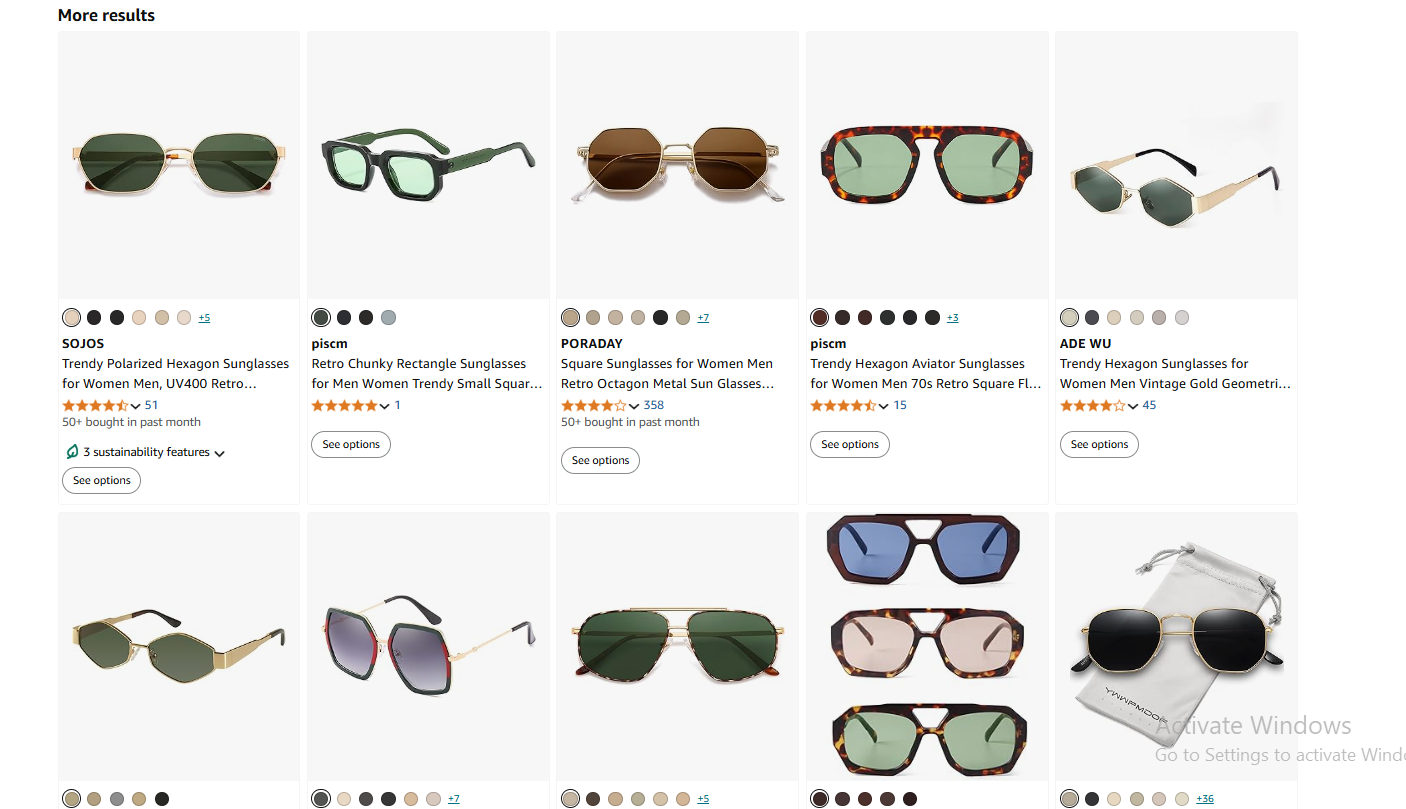View the black sunglasses with gray pouch image
The height and width of the screenshot is (809, 1406).
pyautogui.click(x=1176, y=646)
